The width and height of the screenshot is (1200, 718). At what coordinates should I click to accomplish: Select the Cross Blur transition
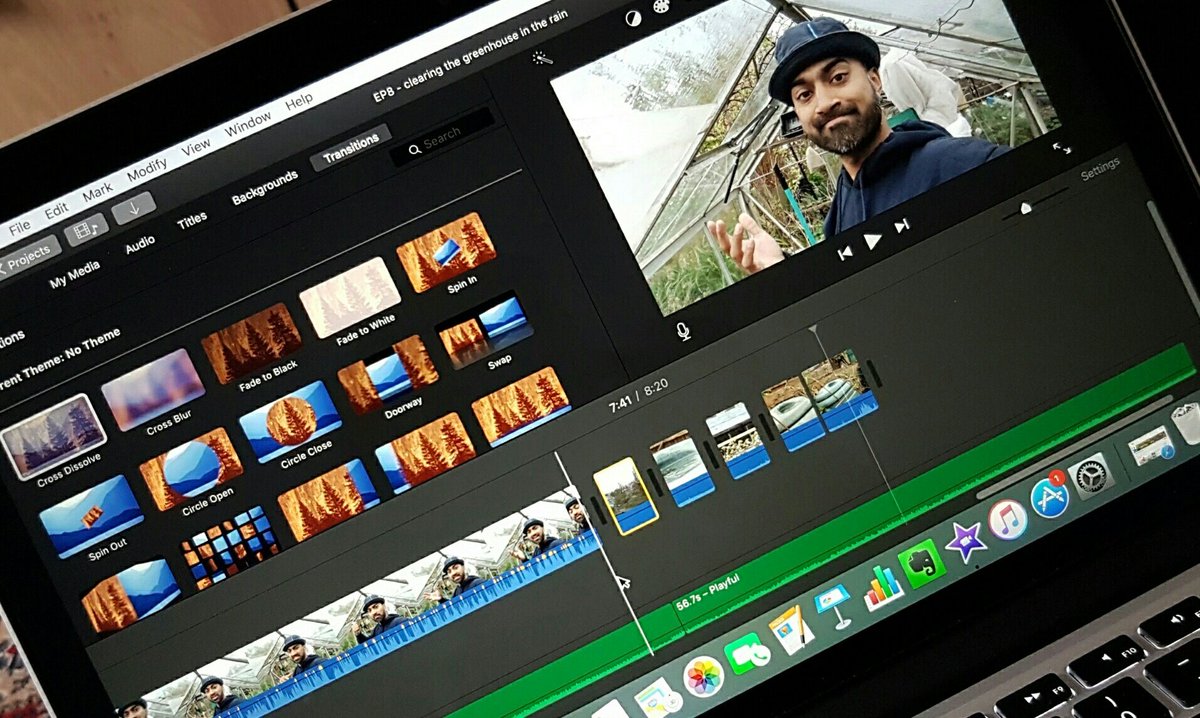(x=152, y=389)
